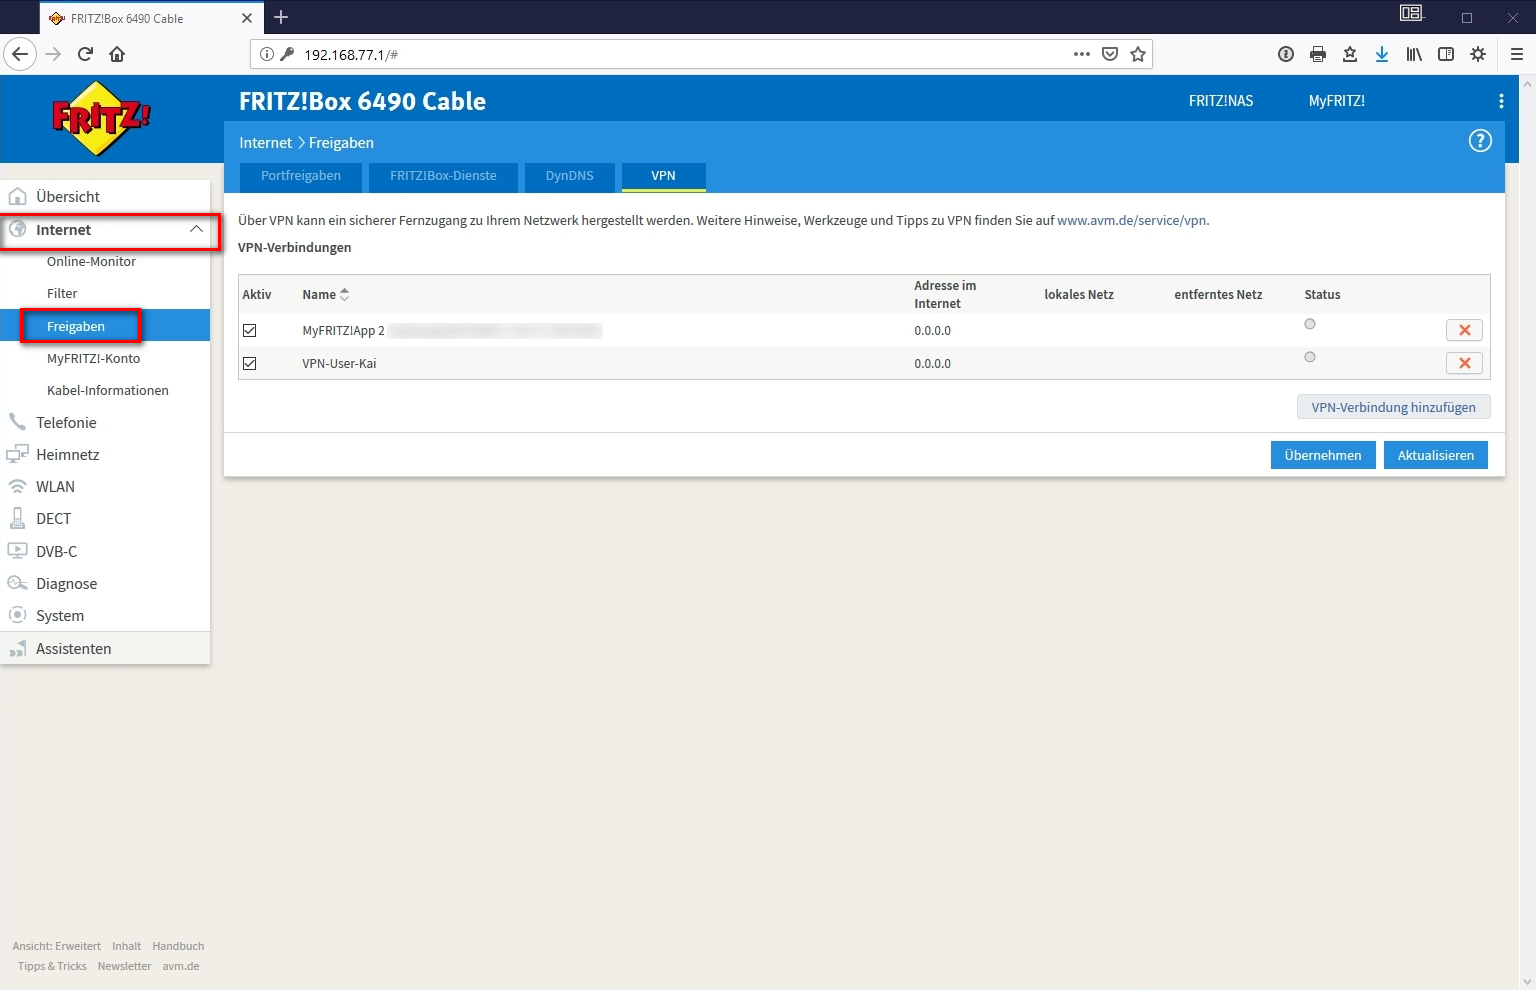Screen dimensions: 1536x990
Task: Click the MyFRITZ!App 2 name cell
Action: [x=343, y=331]
